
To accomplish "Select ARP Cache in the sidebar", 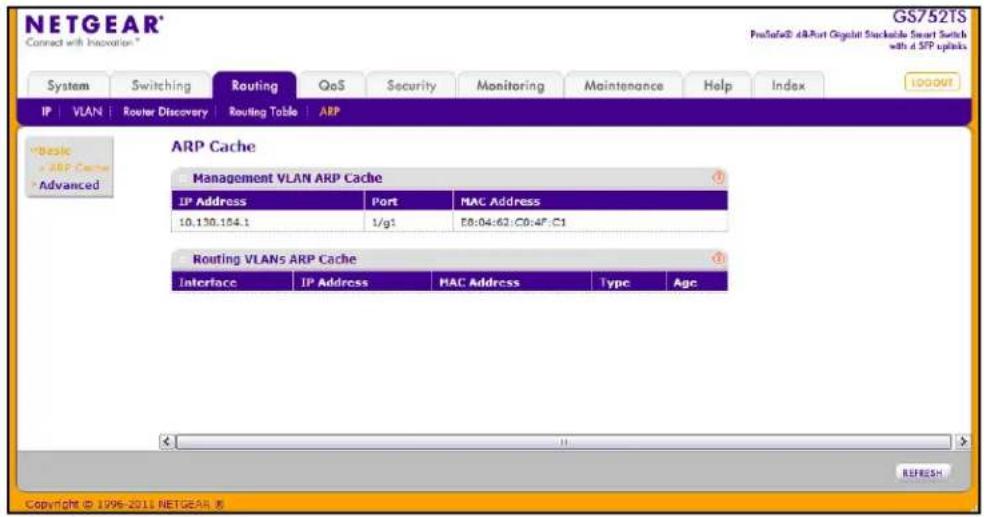I will tap(77, 168).
